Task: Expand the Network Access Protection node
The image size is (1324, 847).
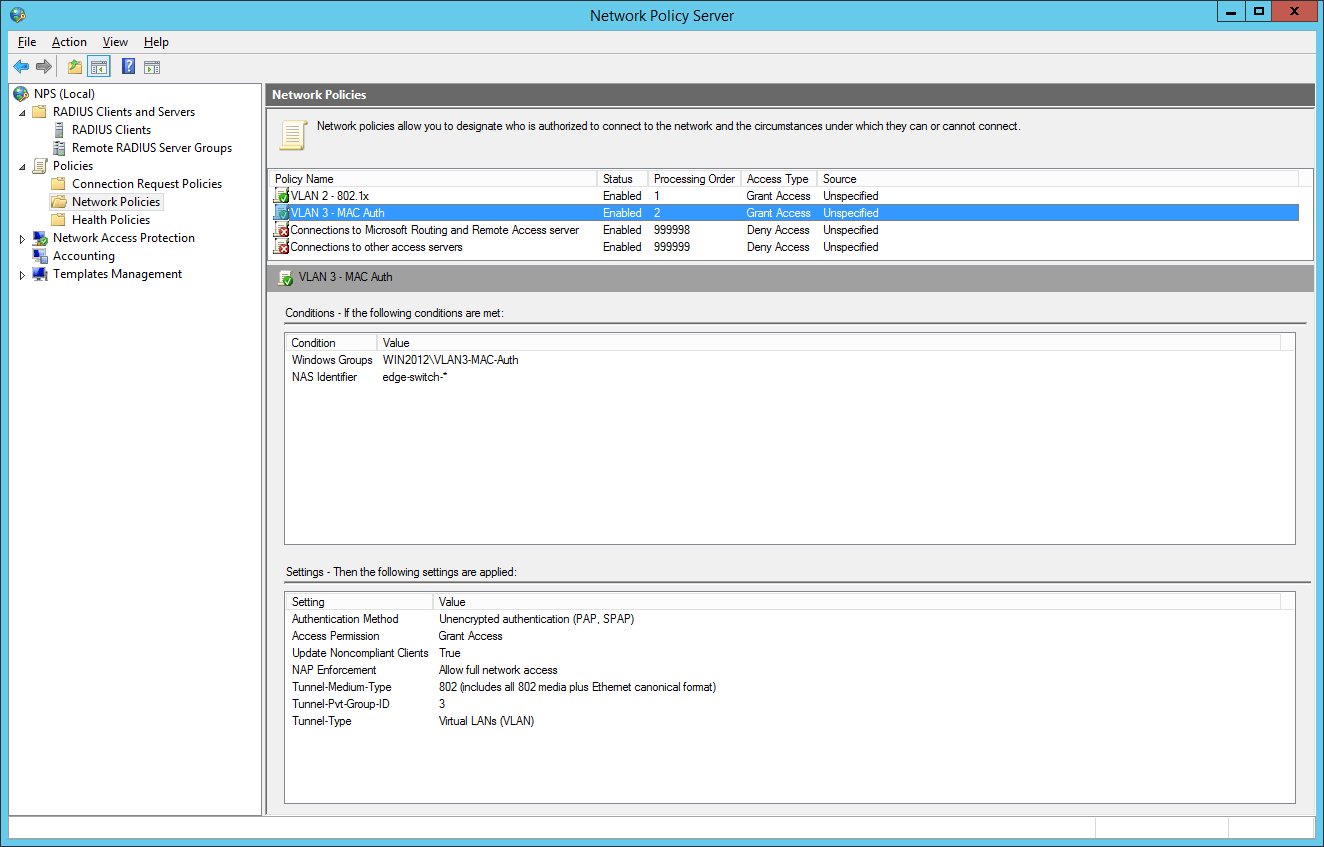Action: pos(20,237)
